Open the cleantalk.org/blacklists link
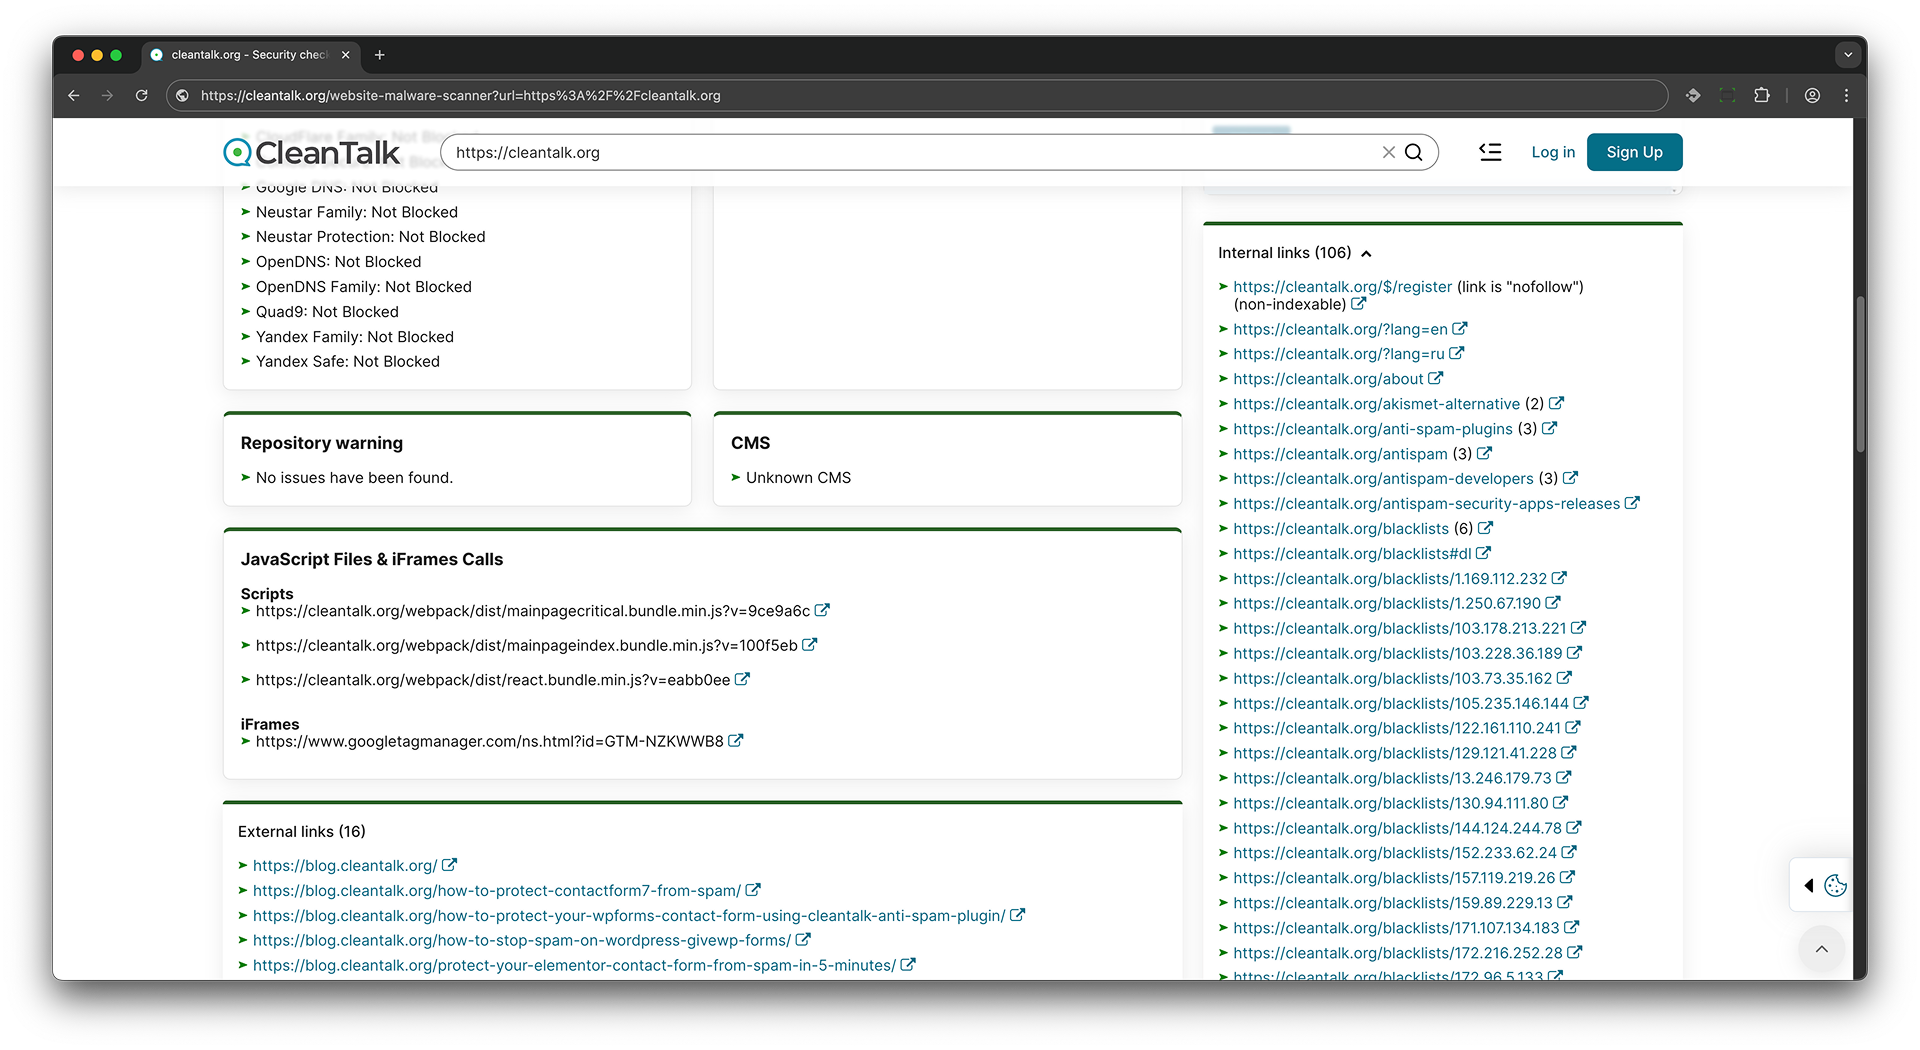Viewport: 1920px width, 1050px height. pos(1341,529)
